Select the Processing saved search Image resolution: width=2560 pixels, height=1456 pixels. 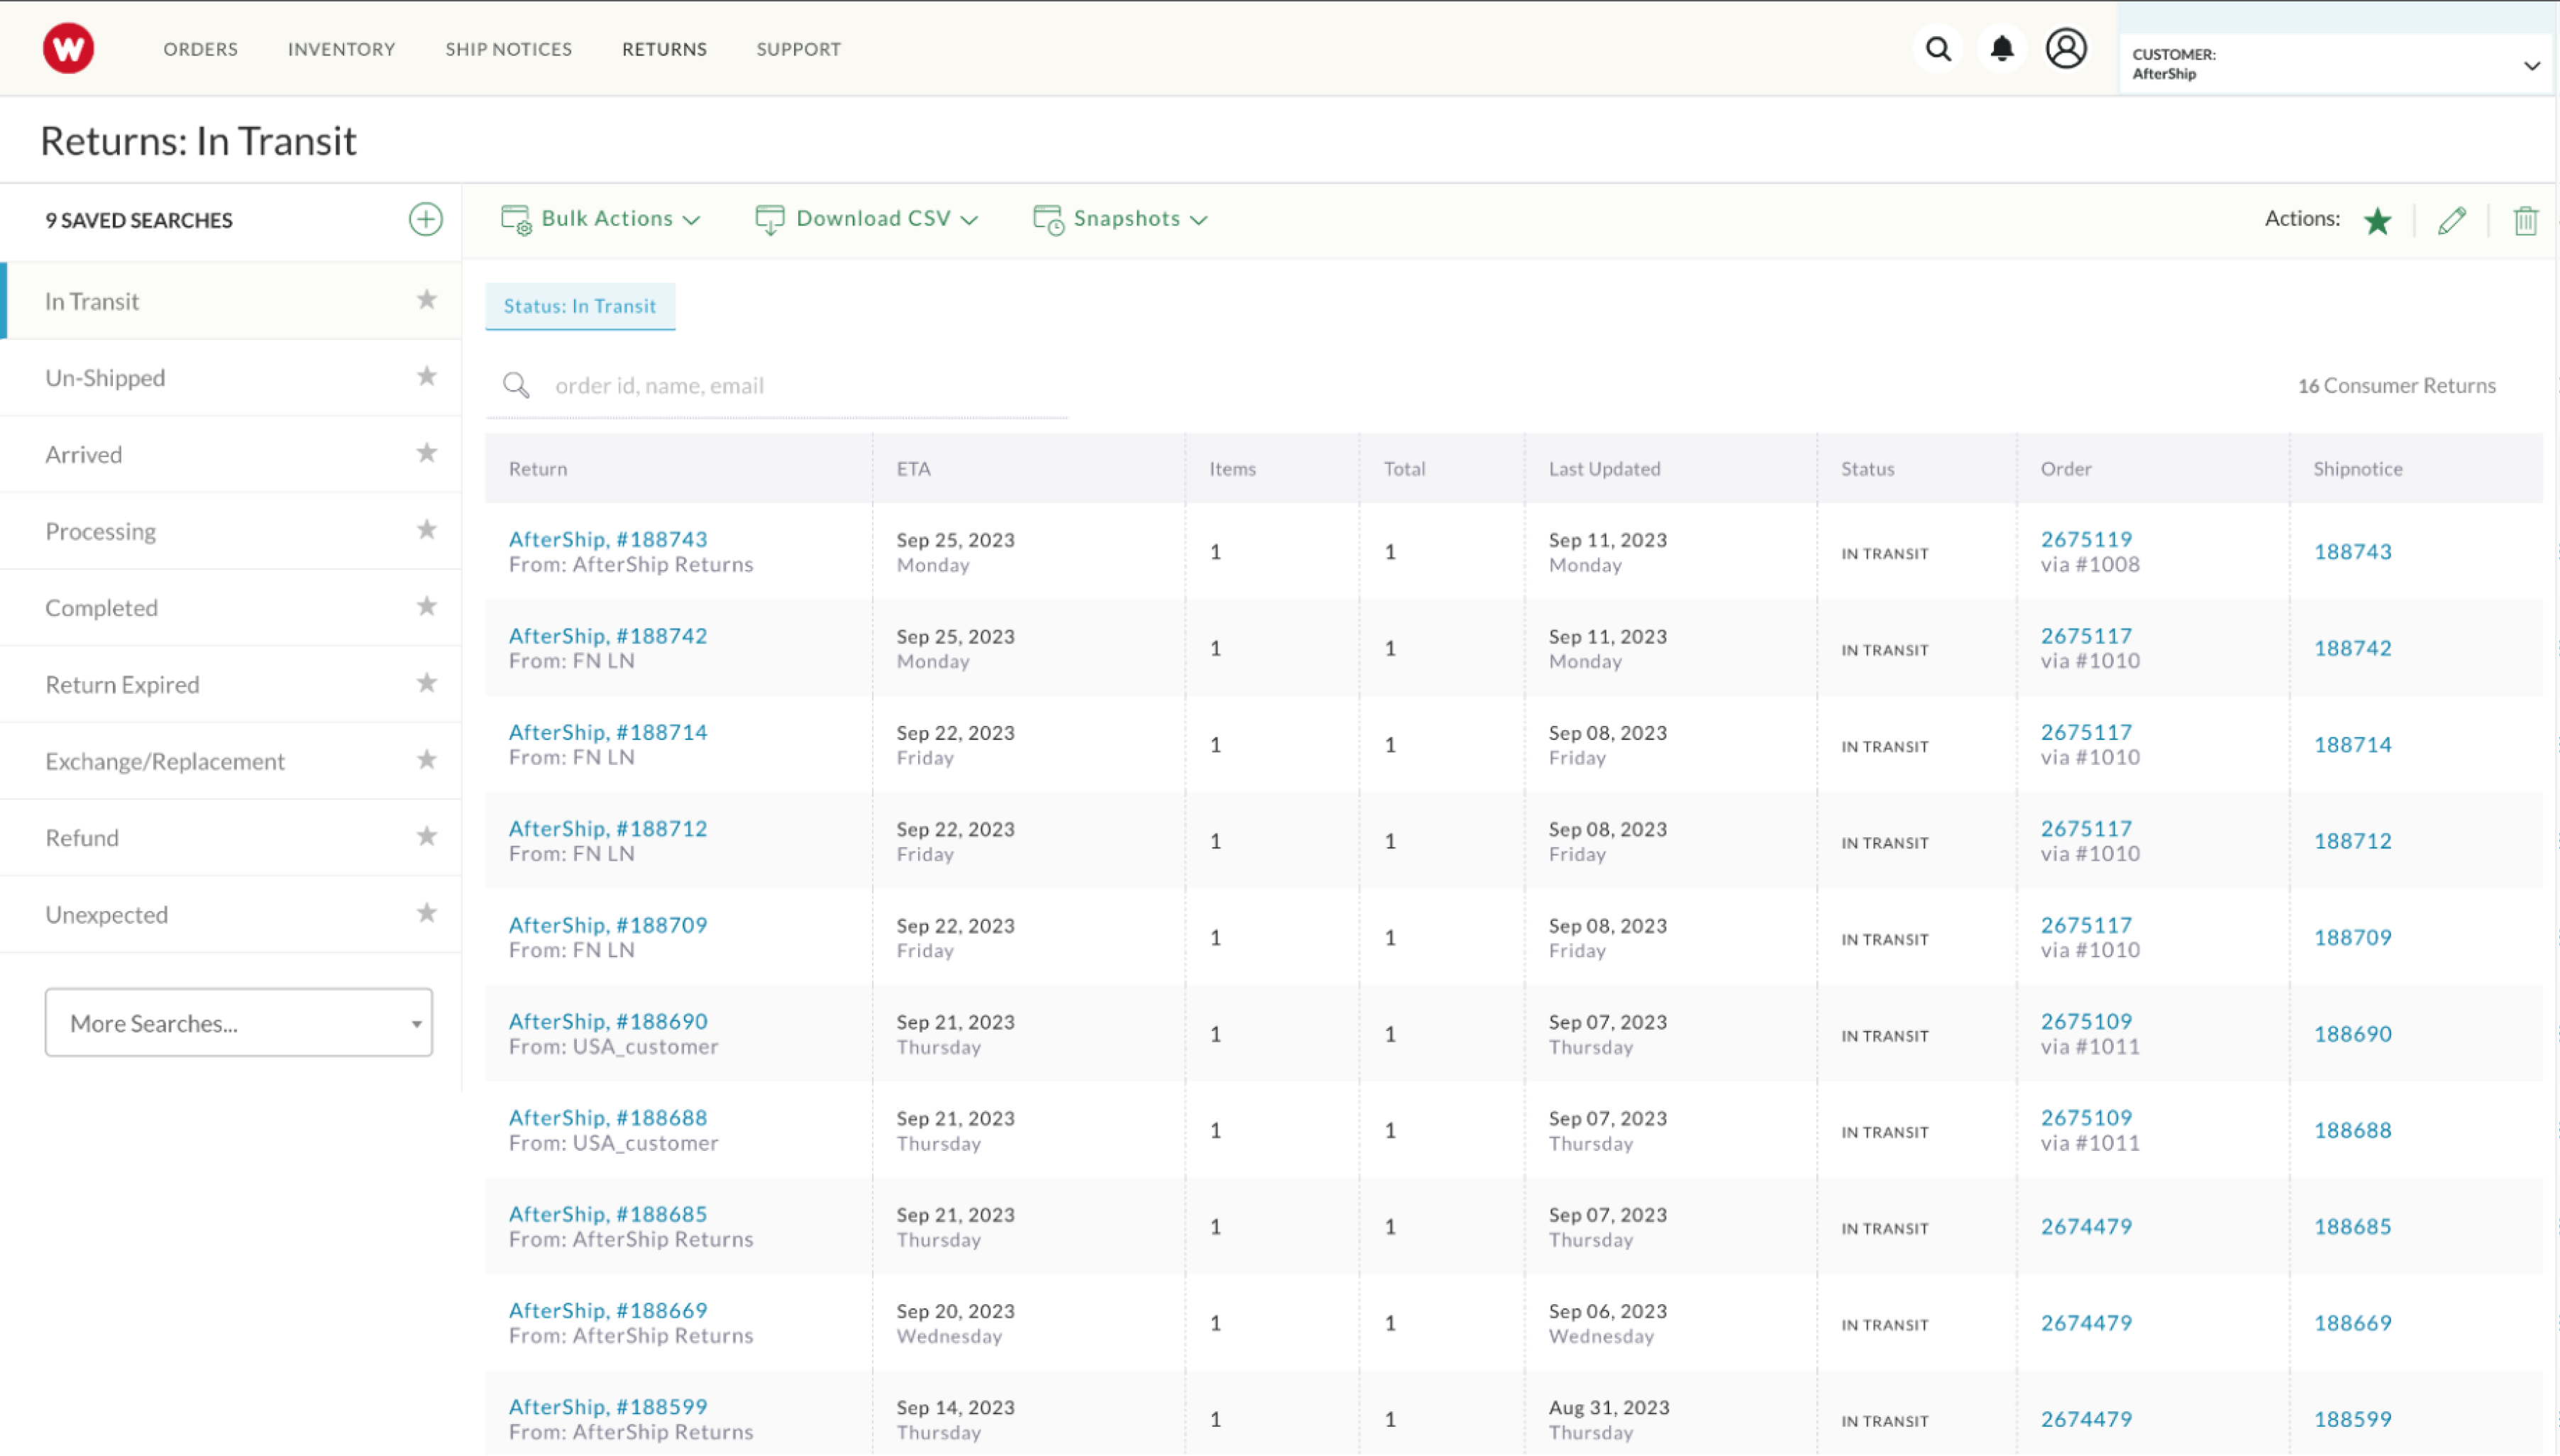231,531
